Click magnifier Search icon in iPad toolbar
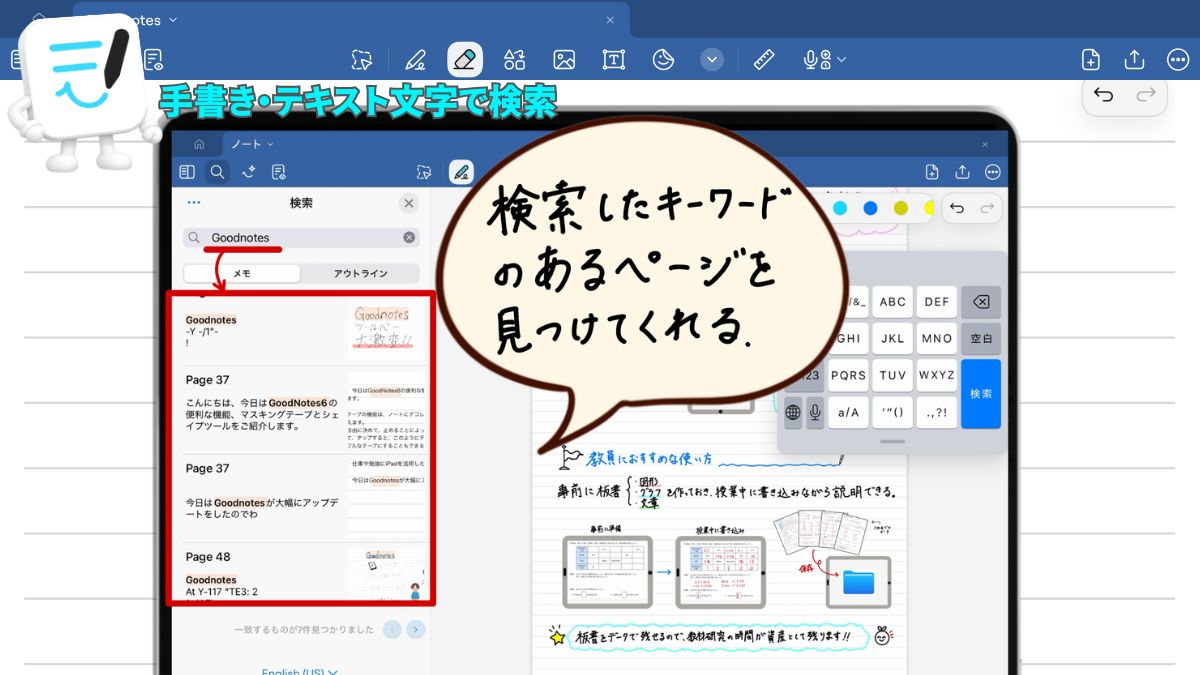 coord(217,172)
